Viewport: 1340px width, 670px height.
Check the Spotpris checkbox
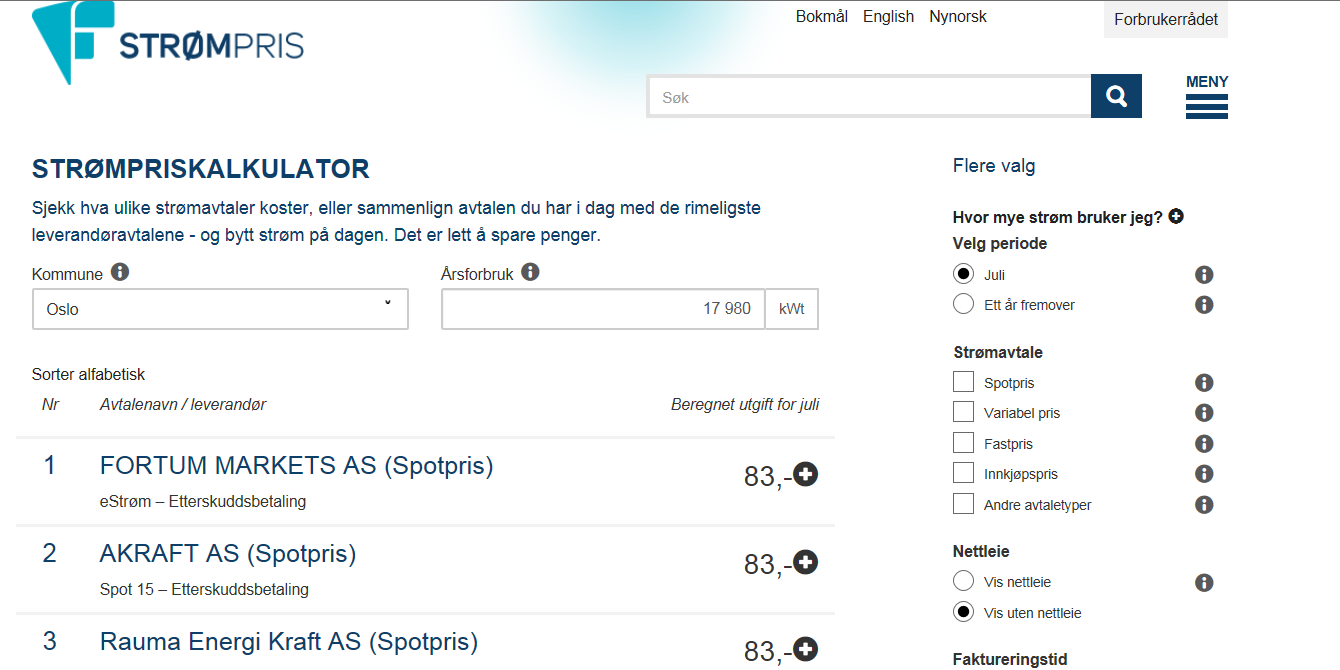(964, 382)
